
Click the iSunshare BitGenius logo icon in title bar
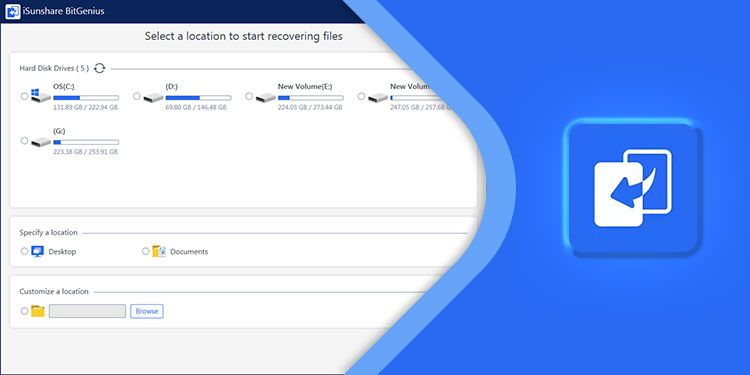12,11
